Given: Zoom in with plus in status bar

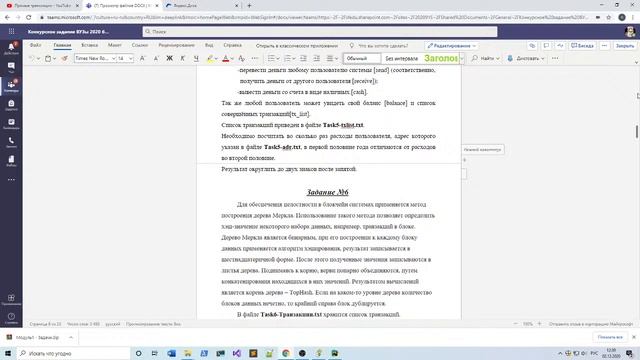Looking at the screenshot, I should click(x=539, y=324).
